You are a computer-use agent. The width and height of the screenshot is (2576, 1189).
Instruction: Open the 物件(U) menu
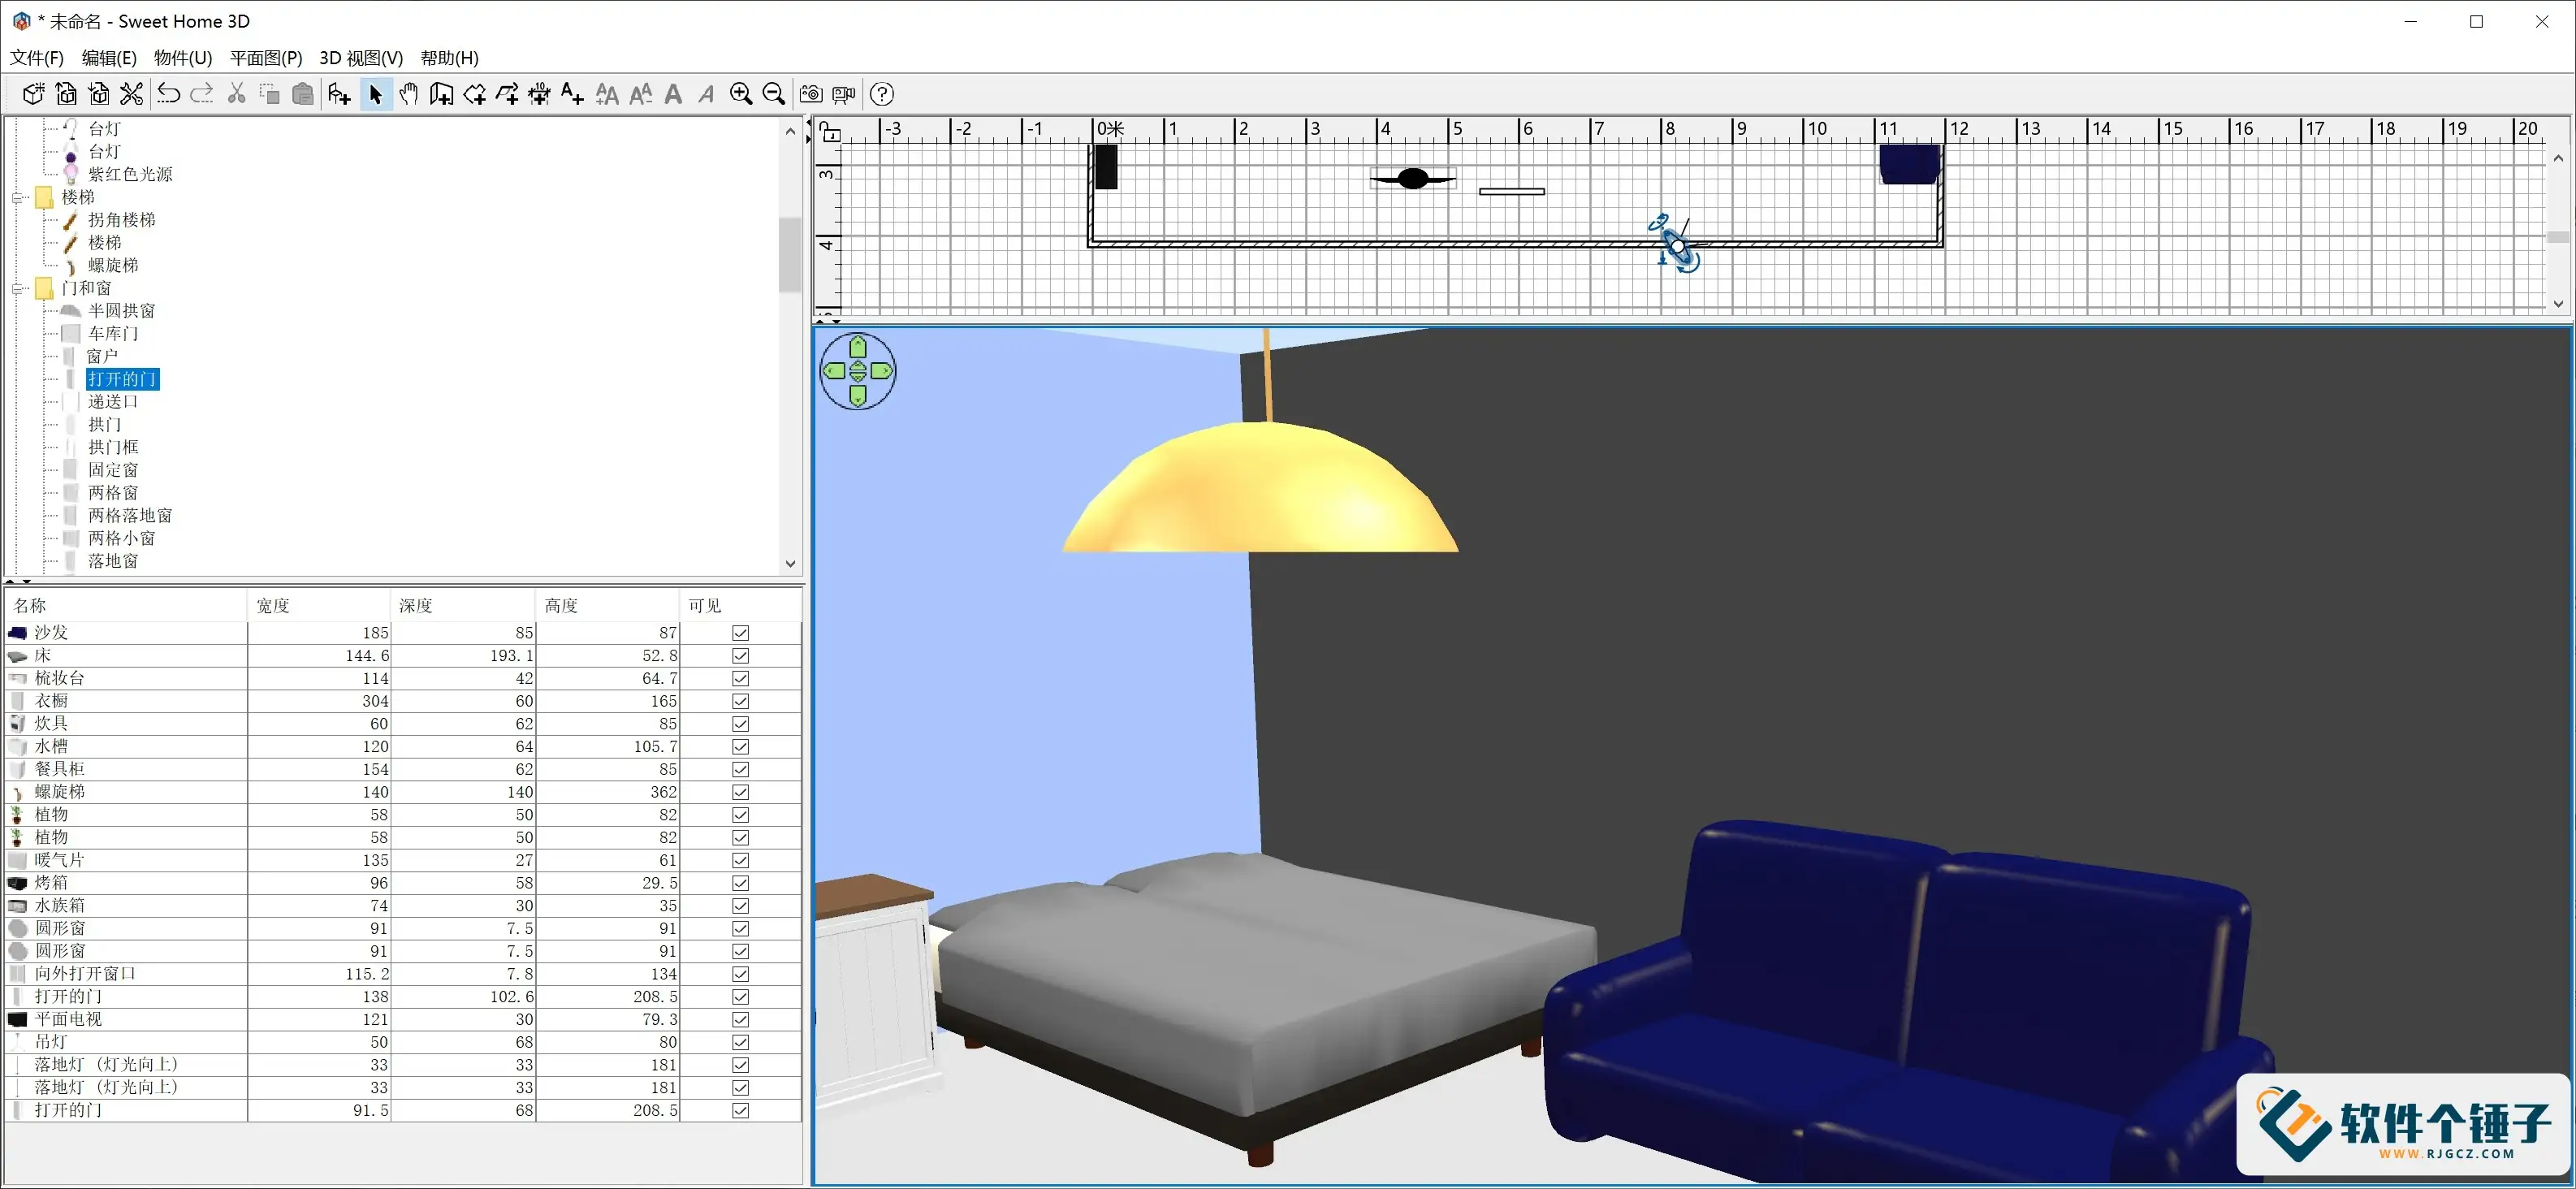click(x=183, y=58)
